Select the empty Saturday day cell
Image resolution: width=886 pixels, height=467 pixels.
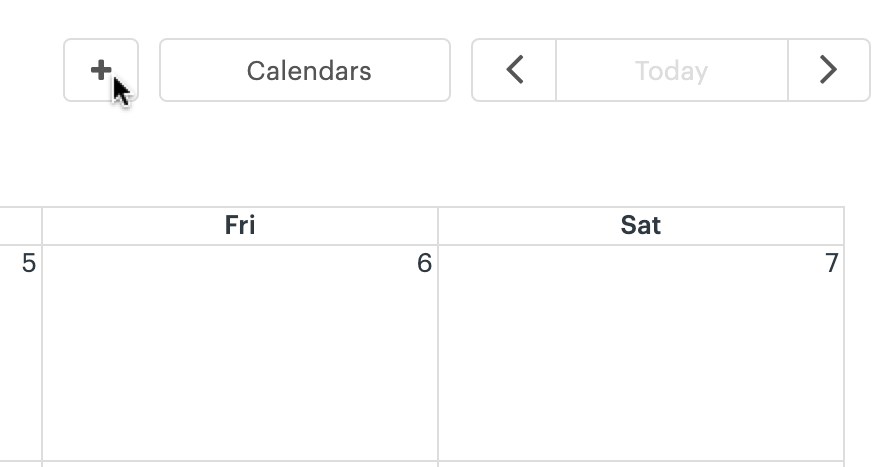pyautogui.click(x=641, y=360)
